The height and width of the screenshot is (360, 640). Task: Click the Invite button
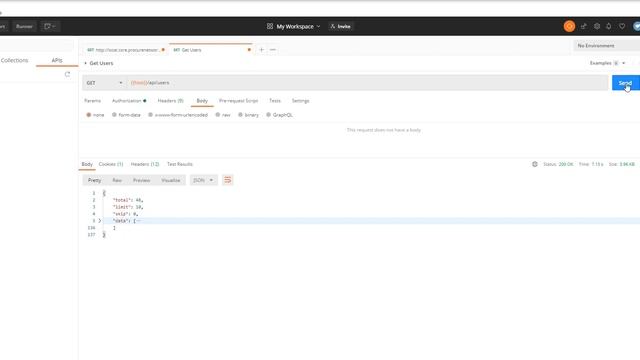[340, 27]
